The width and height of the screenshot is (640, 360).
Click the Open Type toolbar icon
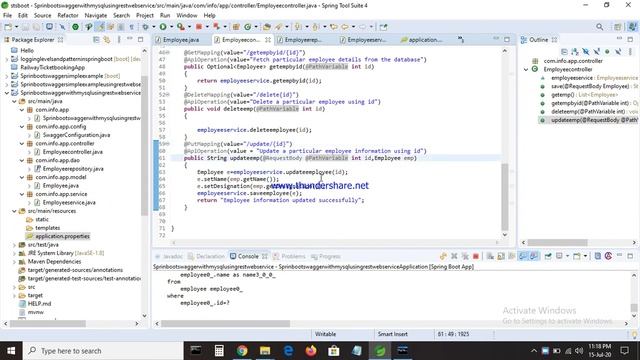click(x=267, y=27)
